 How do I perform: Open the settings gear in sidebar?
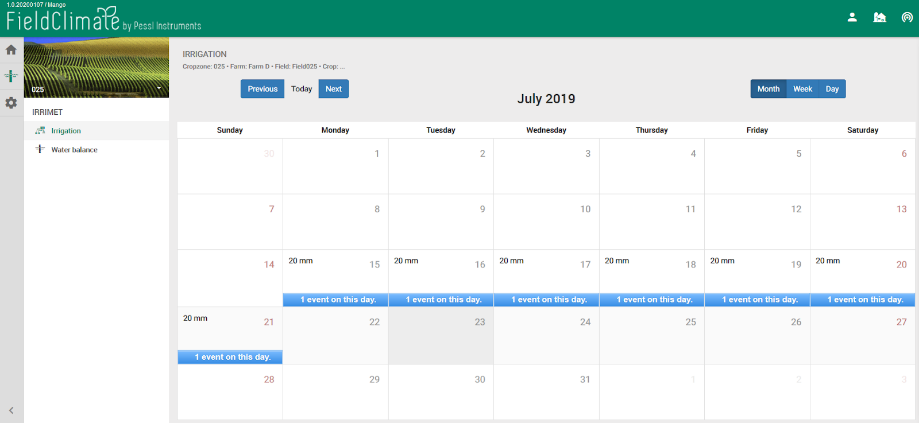pos(11,103)
